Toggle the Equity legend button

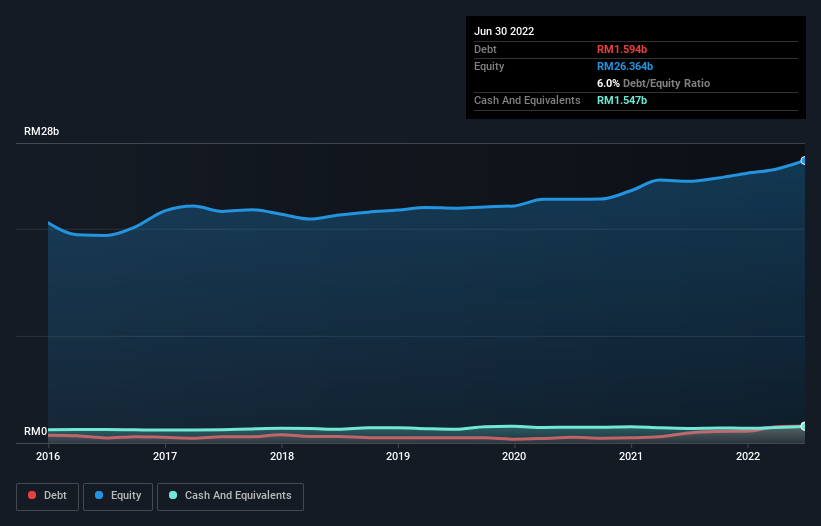[x=118, y=496]
